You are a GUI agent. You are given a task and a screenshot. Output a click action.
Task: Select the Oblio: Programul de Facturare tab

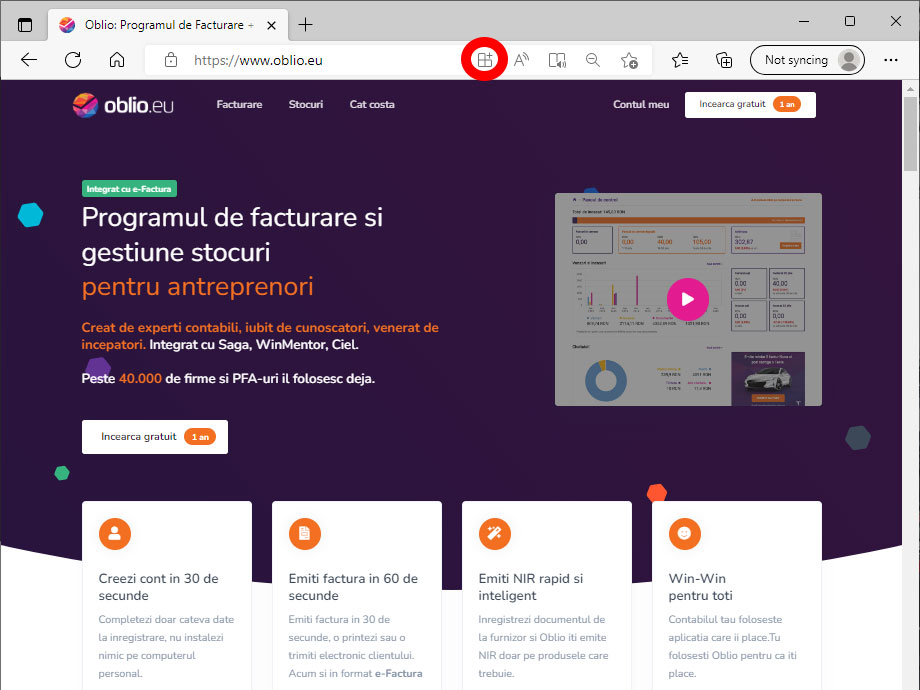point(167,25)
